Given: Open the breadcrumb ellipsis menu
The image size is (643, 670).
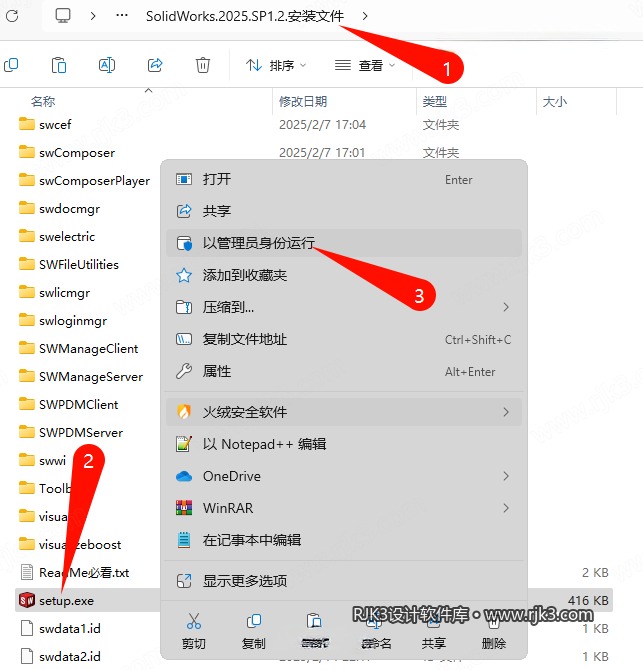Looking at the screenshot, I should point(122,16).
